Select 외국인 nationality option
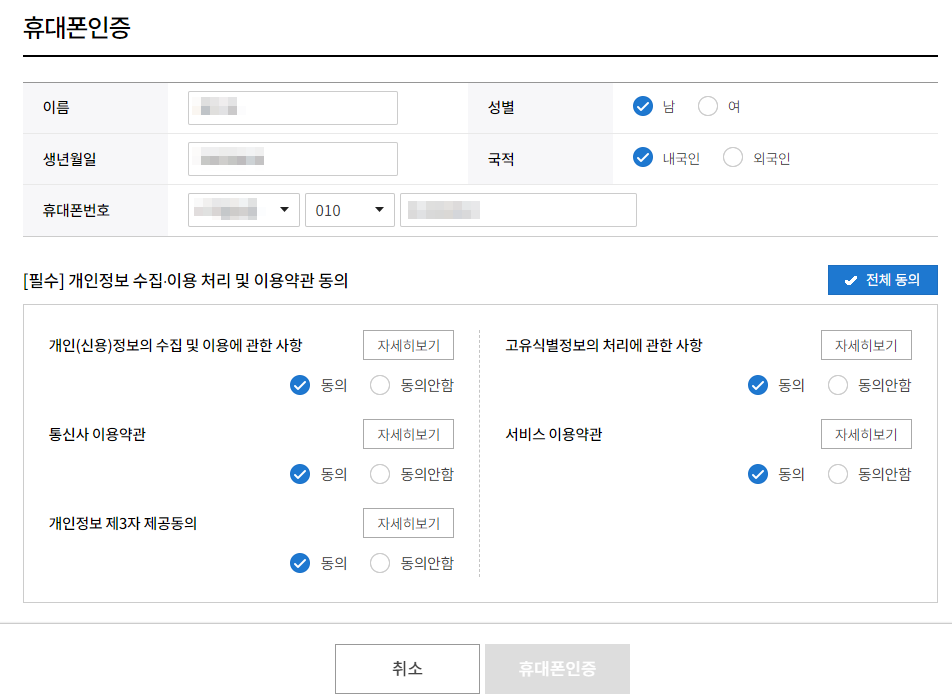 (731, 157)
